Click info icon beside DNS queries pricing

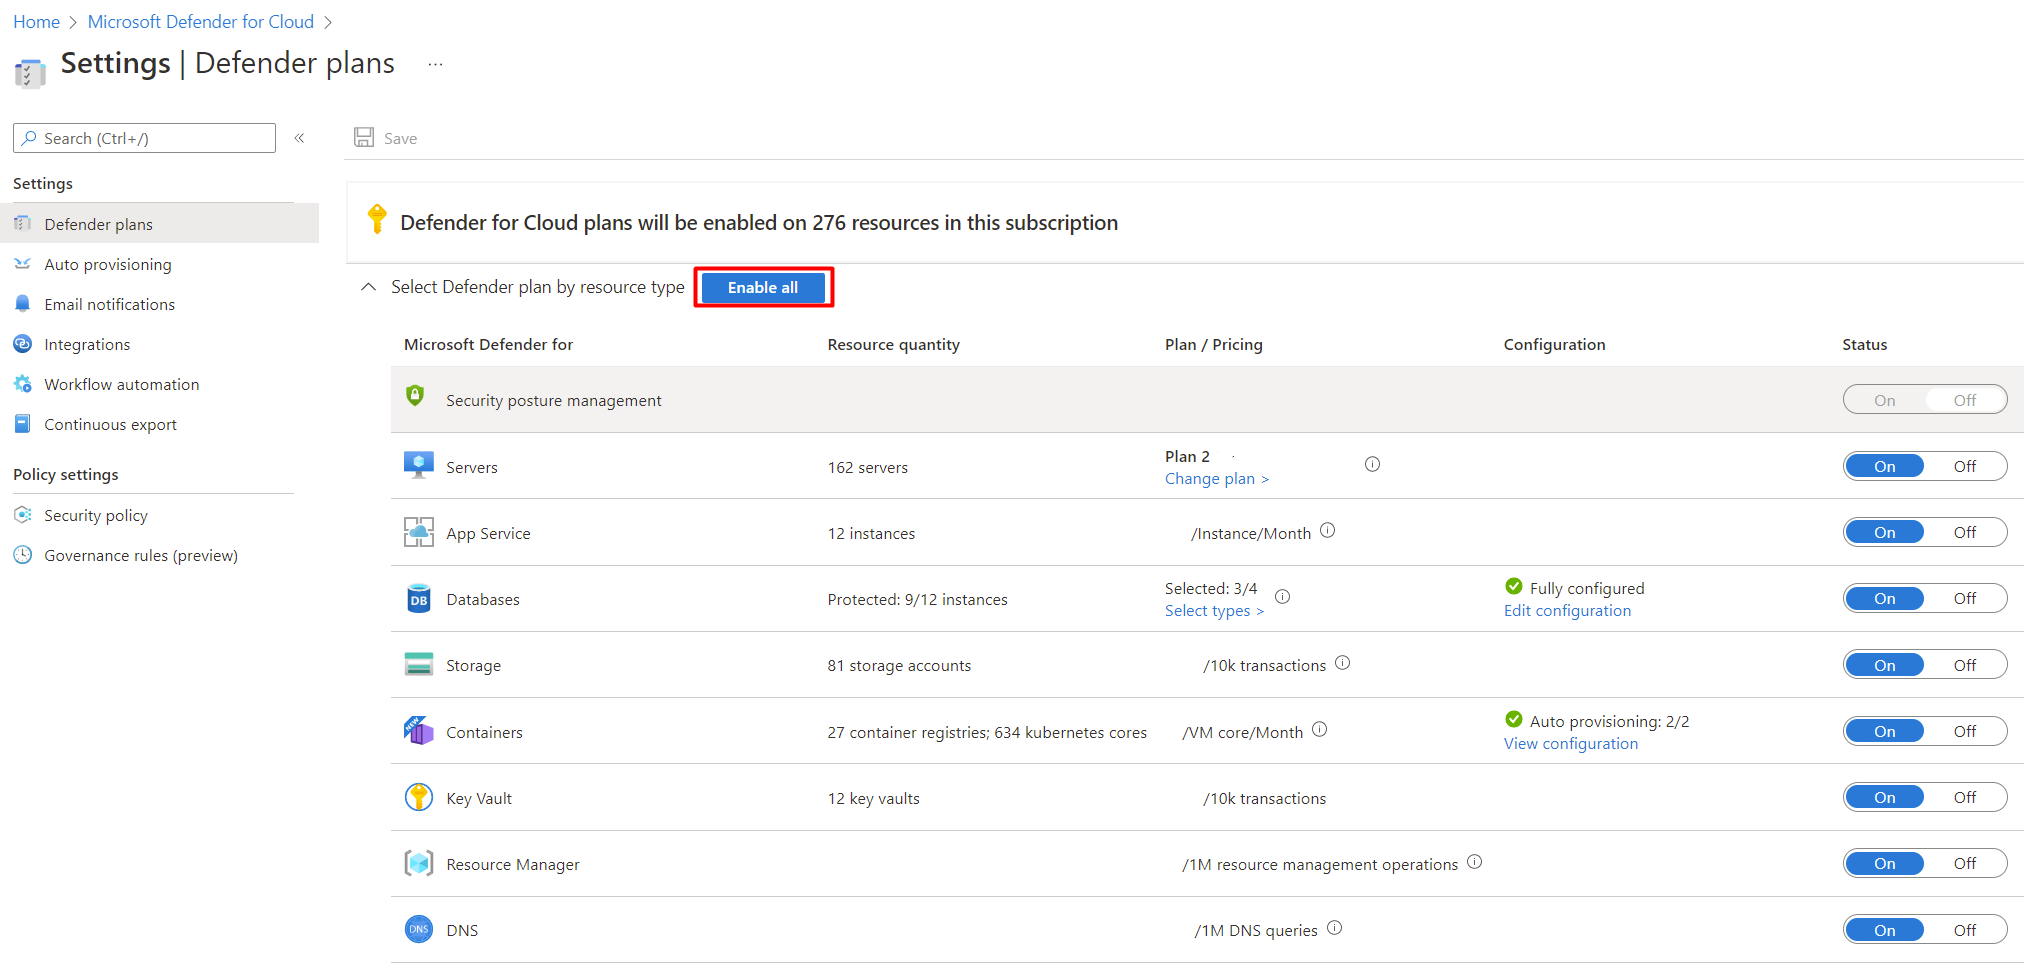click(1334, 928)
